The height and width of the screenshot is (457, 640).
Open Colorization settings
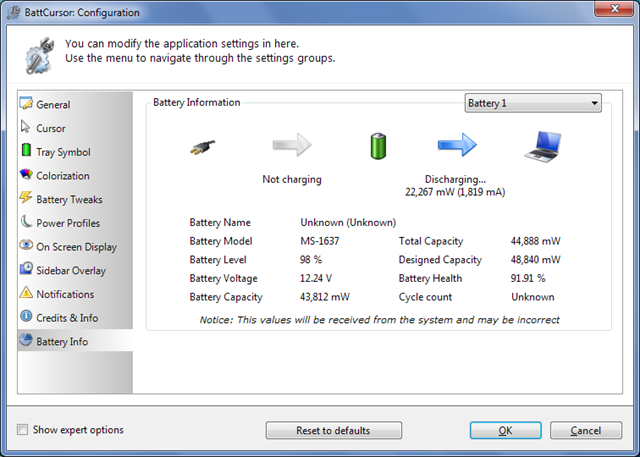pos(75,175)
